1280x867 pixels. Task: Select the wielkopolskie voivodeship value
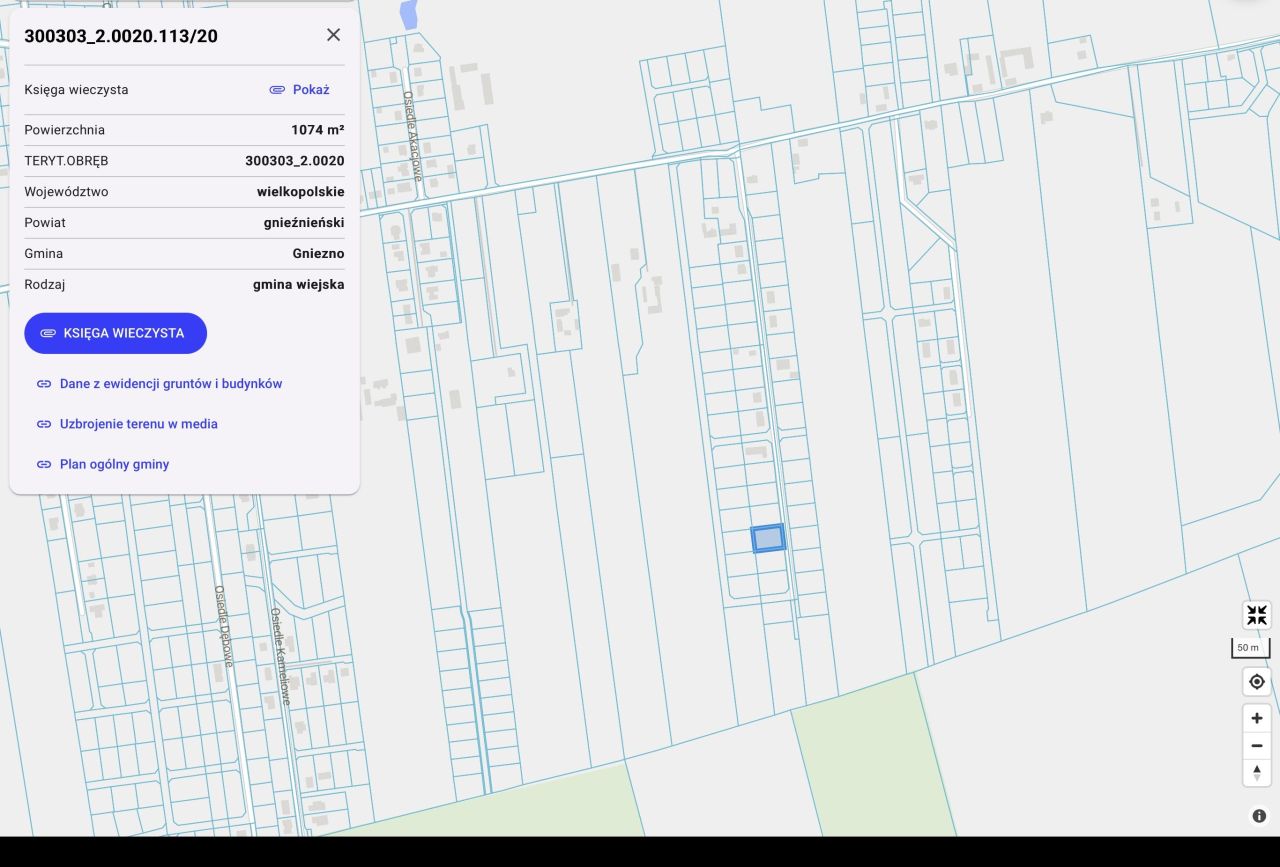pos(301,192)
